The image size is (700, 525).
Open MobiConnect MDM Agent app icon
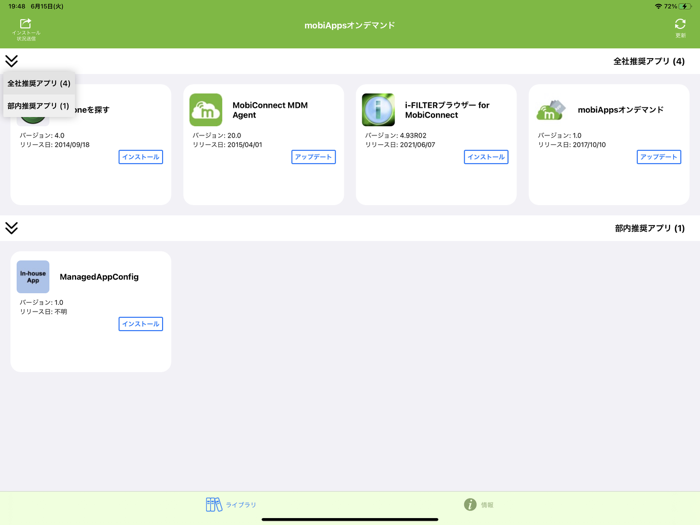pos(206,110)
